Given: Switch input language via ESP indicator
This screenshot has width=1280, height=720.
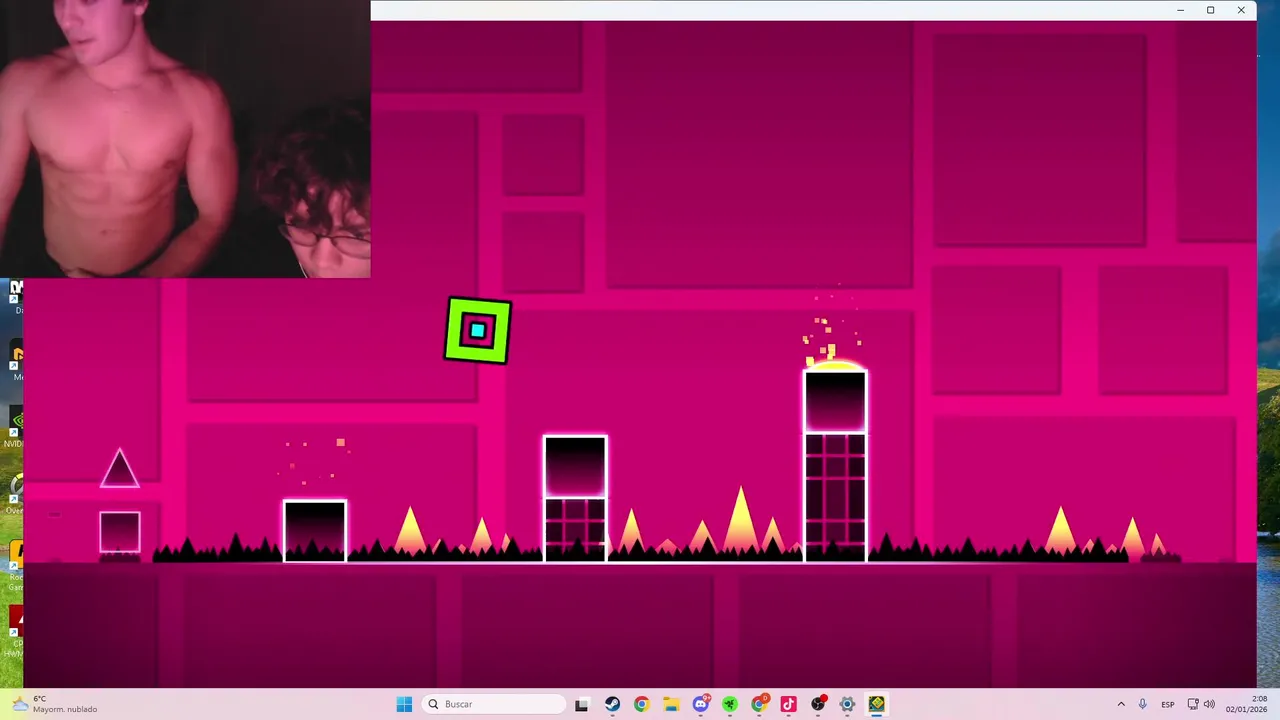Looking at the screenshot, I should [1168, 704].
